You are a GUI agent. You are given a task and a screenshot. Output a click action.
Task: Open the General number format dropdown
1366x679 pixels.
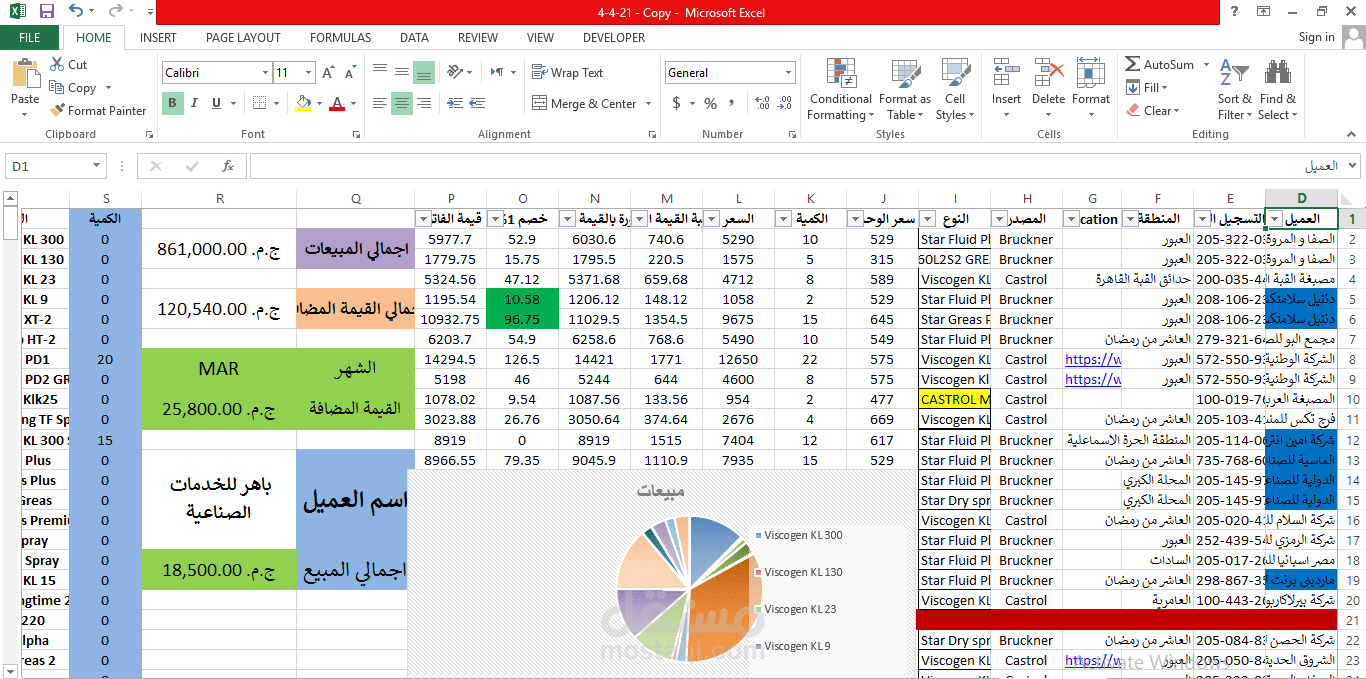[788, 73]
